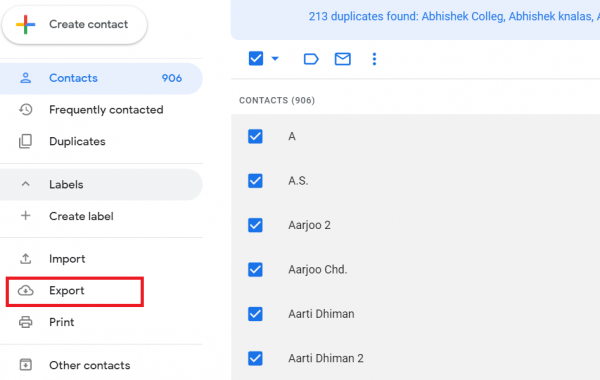Click the history clock icon beside Frequently contacted
Screen dimensions: 600x380
point(26,110)
